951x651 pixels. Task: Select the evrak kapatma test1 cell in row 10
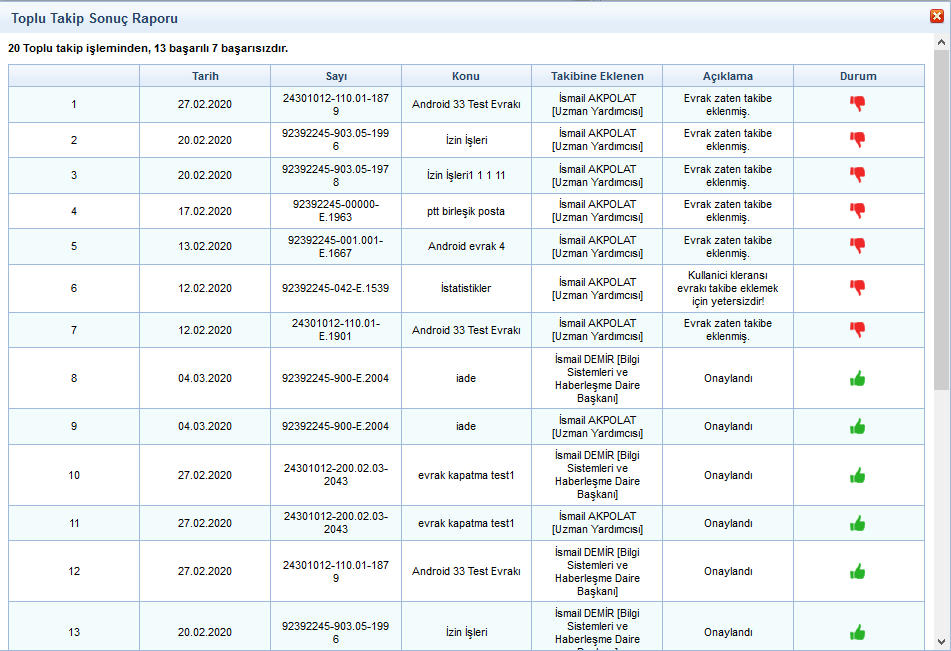466,475
